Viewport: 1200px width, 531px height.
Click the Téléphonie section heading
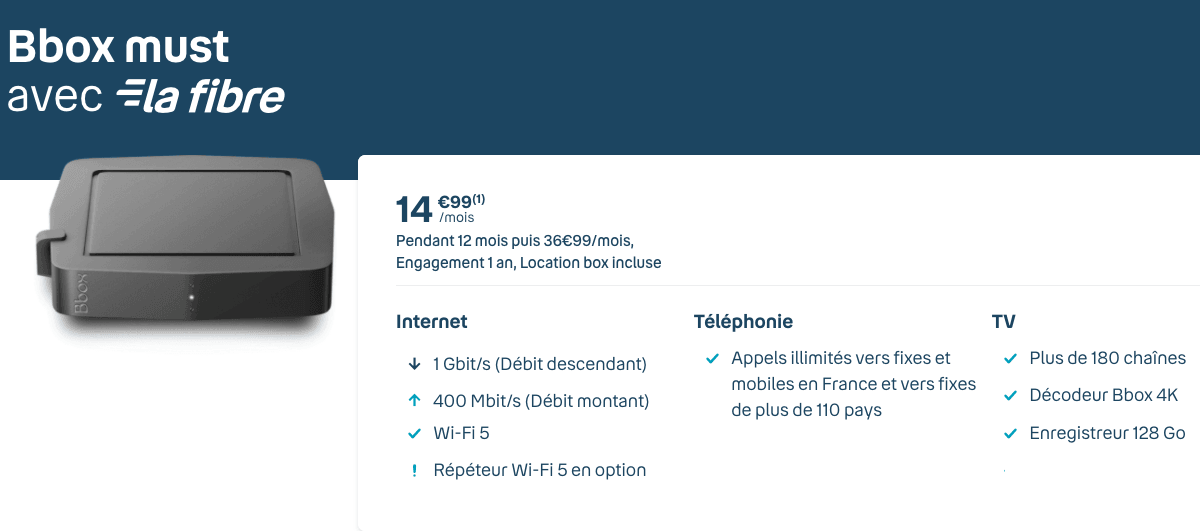point(743,322)
